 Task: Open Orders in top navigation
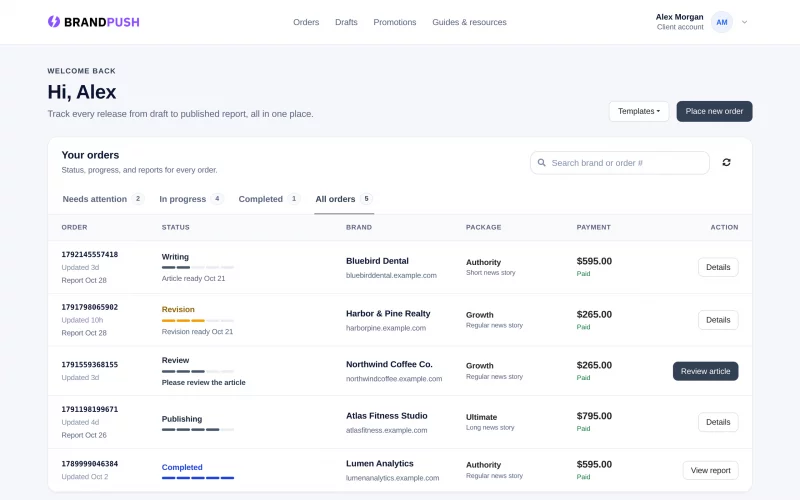tap(306, 22)
